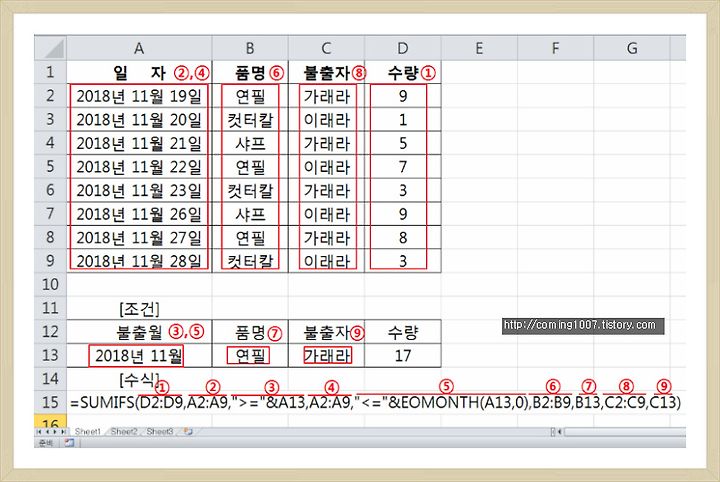Viewport: 720px width, 482px height.
Task: Open the Sheet3 tab
Action: 160,432
